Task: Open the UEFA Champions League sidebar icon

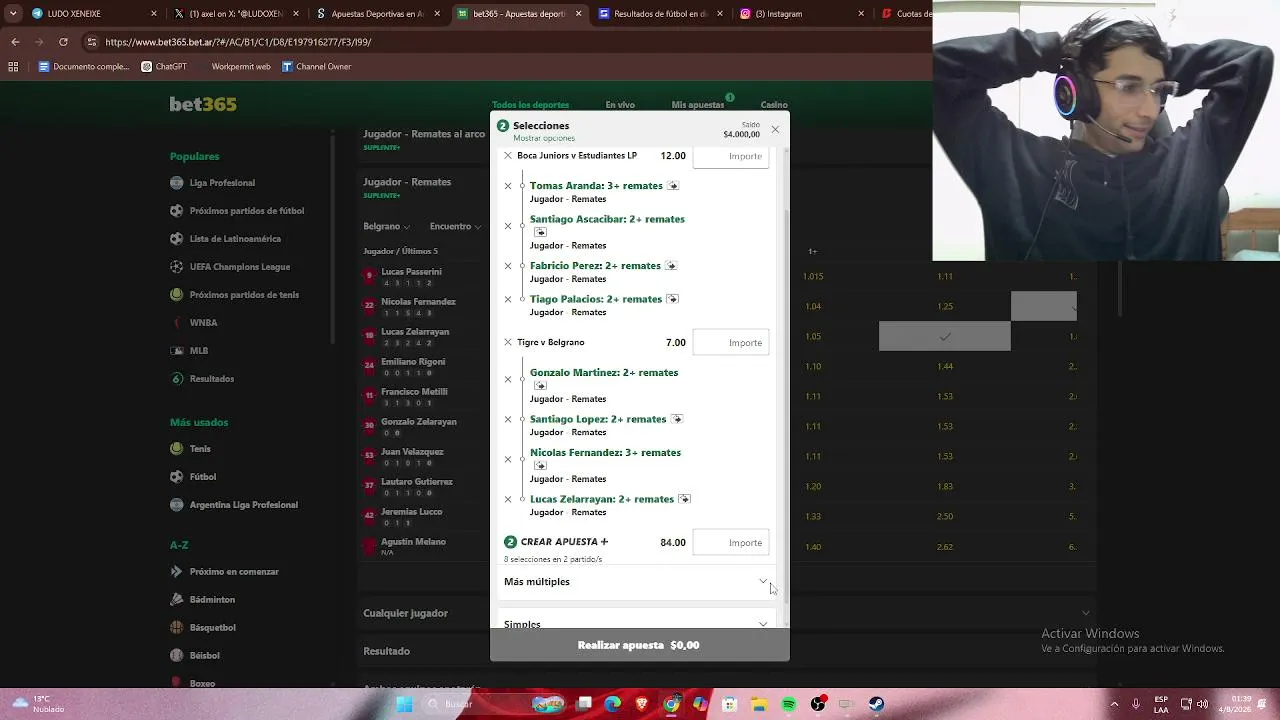Action: pos(177,267)
